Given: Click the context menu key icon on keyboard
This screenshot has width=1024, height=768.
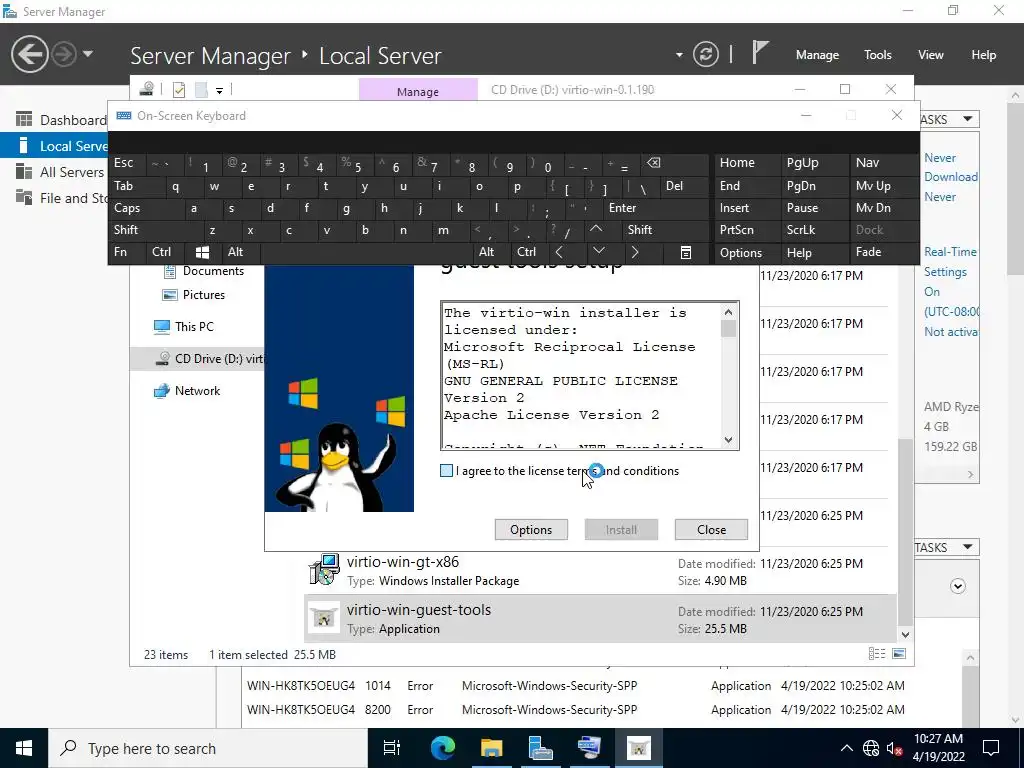Looking at the screenshot, I should coord(686,252).
